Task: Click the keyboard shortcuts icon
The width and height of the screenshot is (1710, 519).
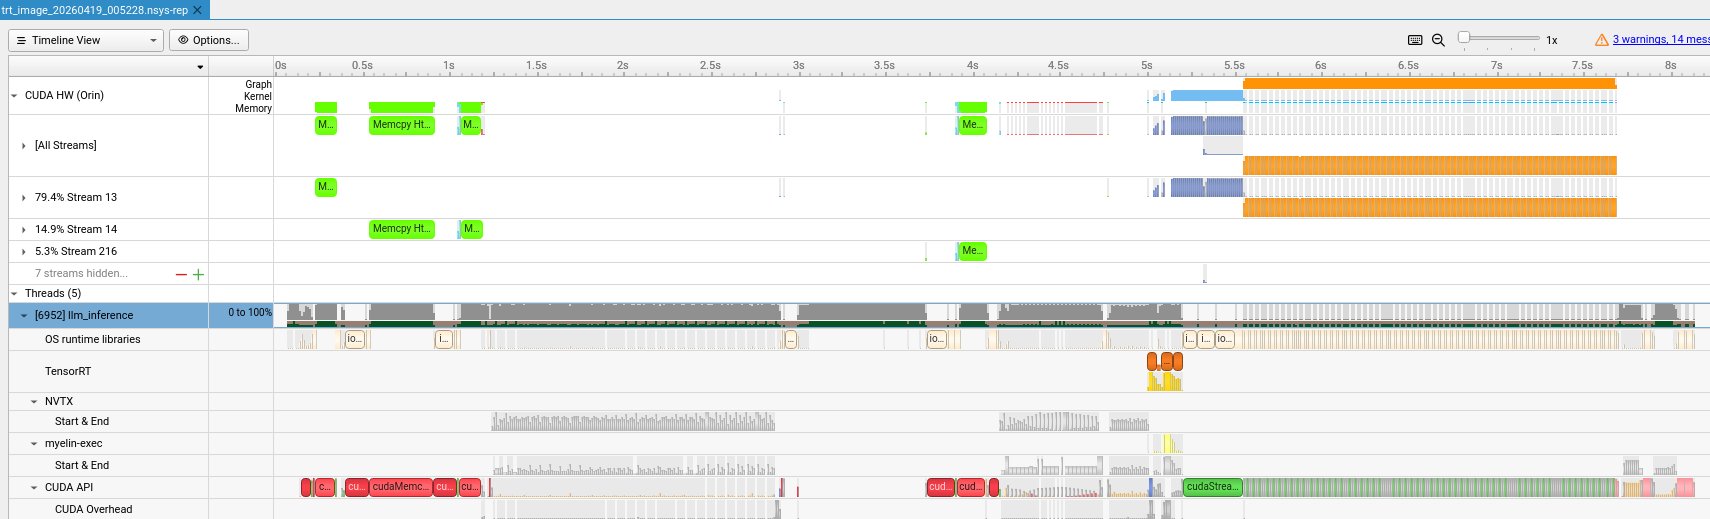Action: tap(1415, 40)
